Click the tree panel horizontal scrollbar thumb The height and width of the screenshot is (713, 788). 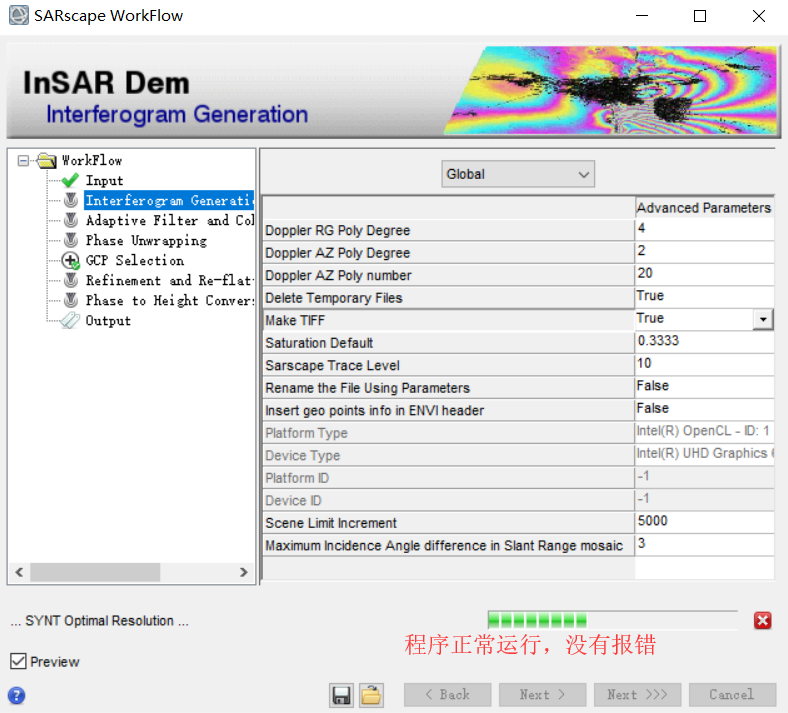point(95,572)
